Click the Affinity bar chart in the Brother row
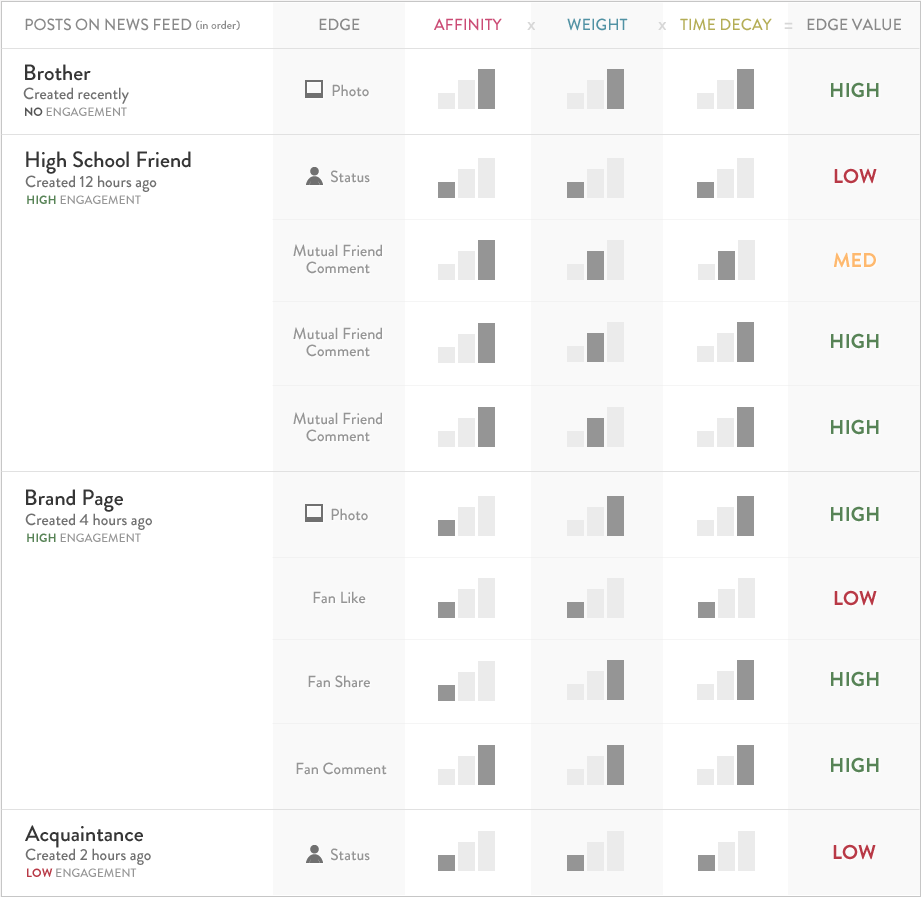This screenshot has width=921, height=897. coord(467,89)
